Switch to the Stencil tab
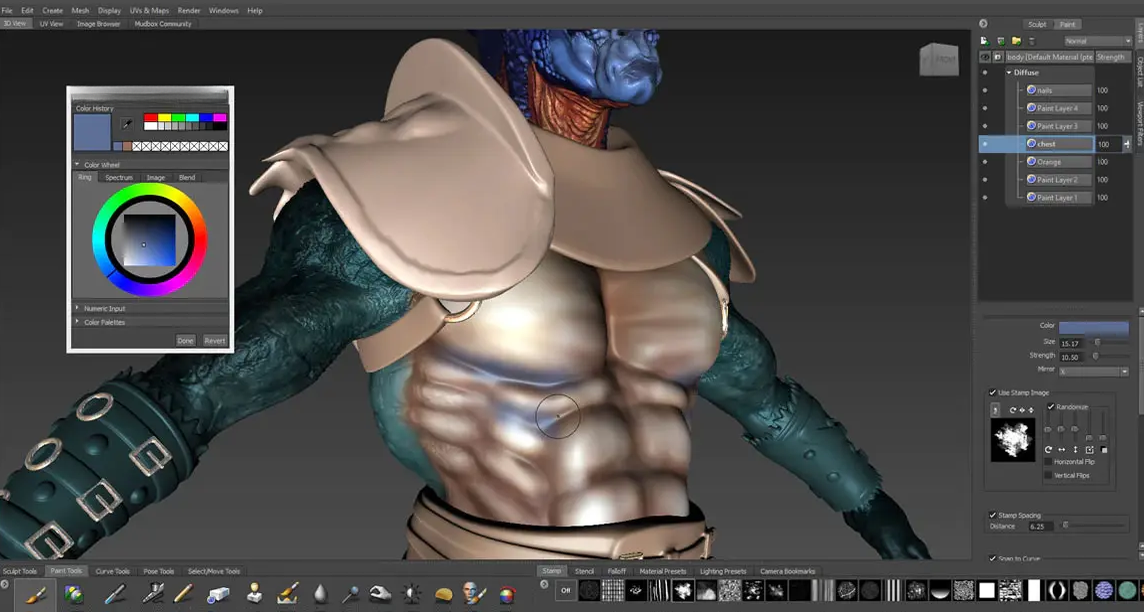1144x612 pixels. click(x=584, y=571)
